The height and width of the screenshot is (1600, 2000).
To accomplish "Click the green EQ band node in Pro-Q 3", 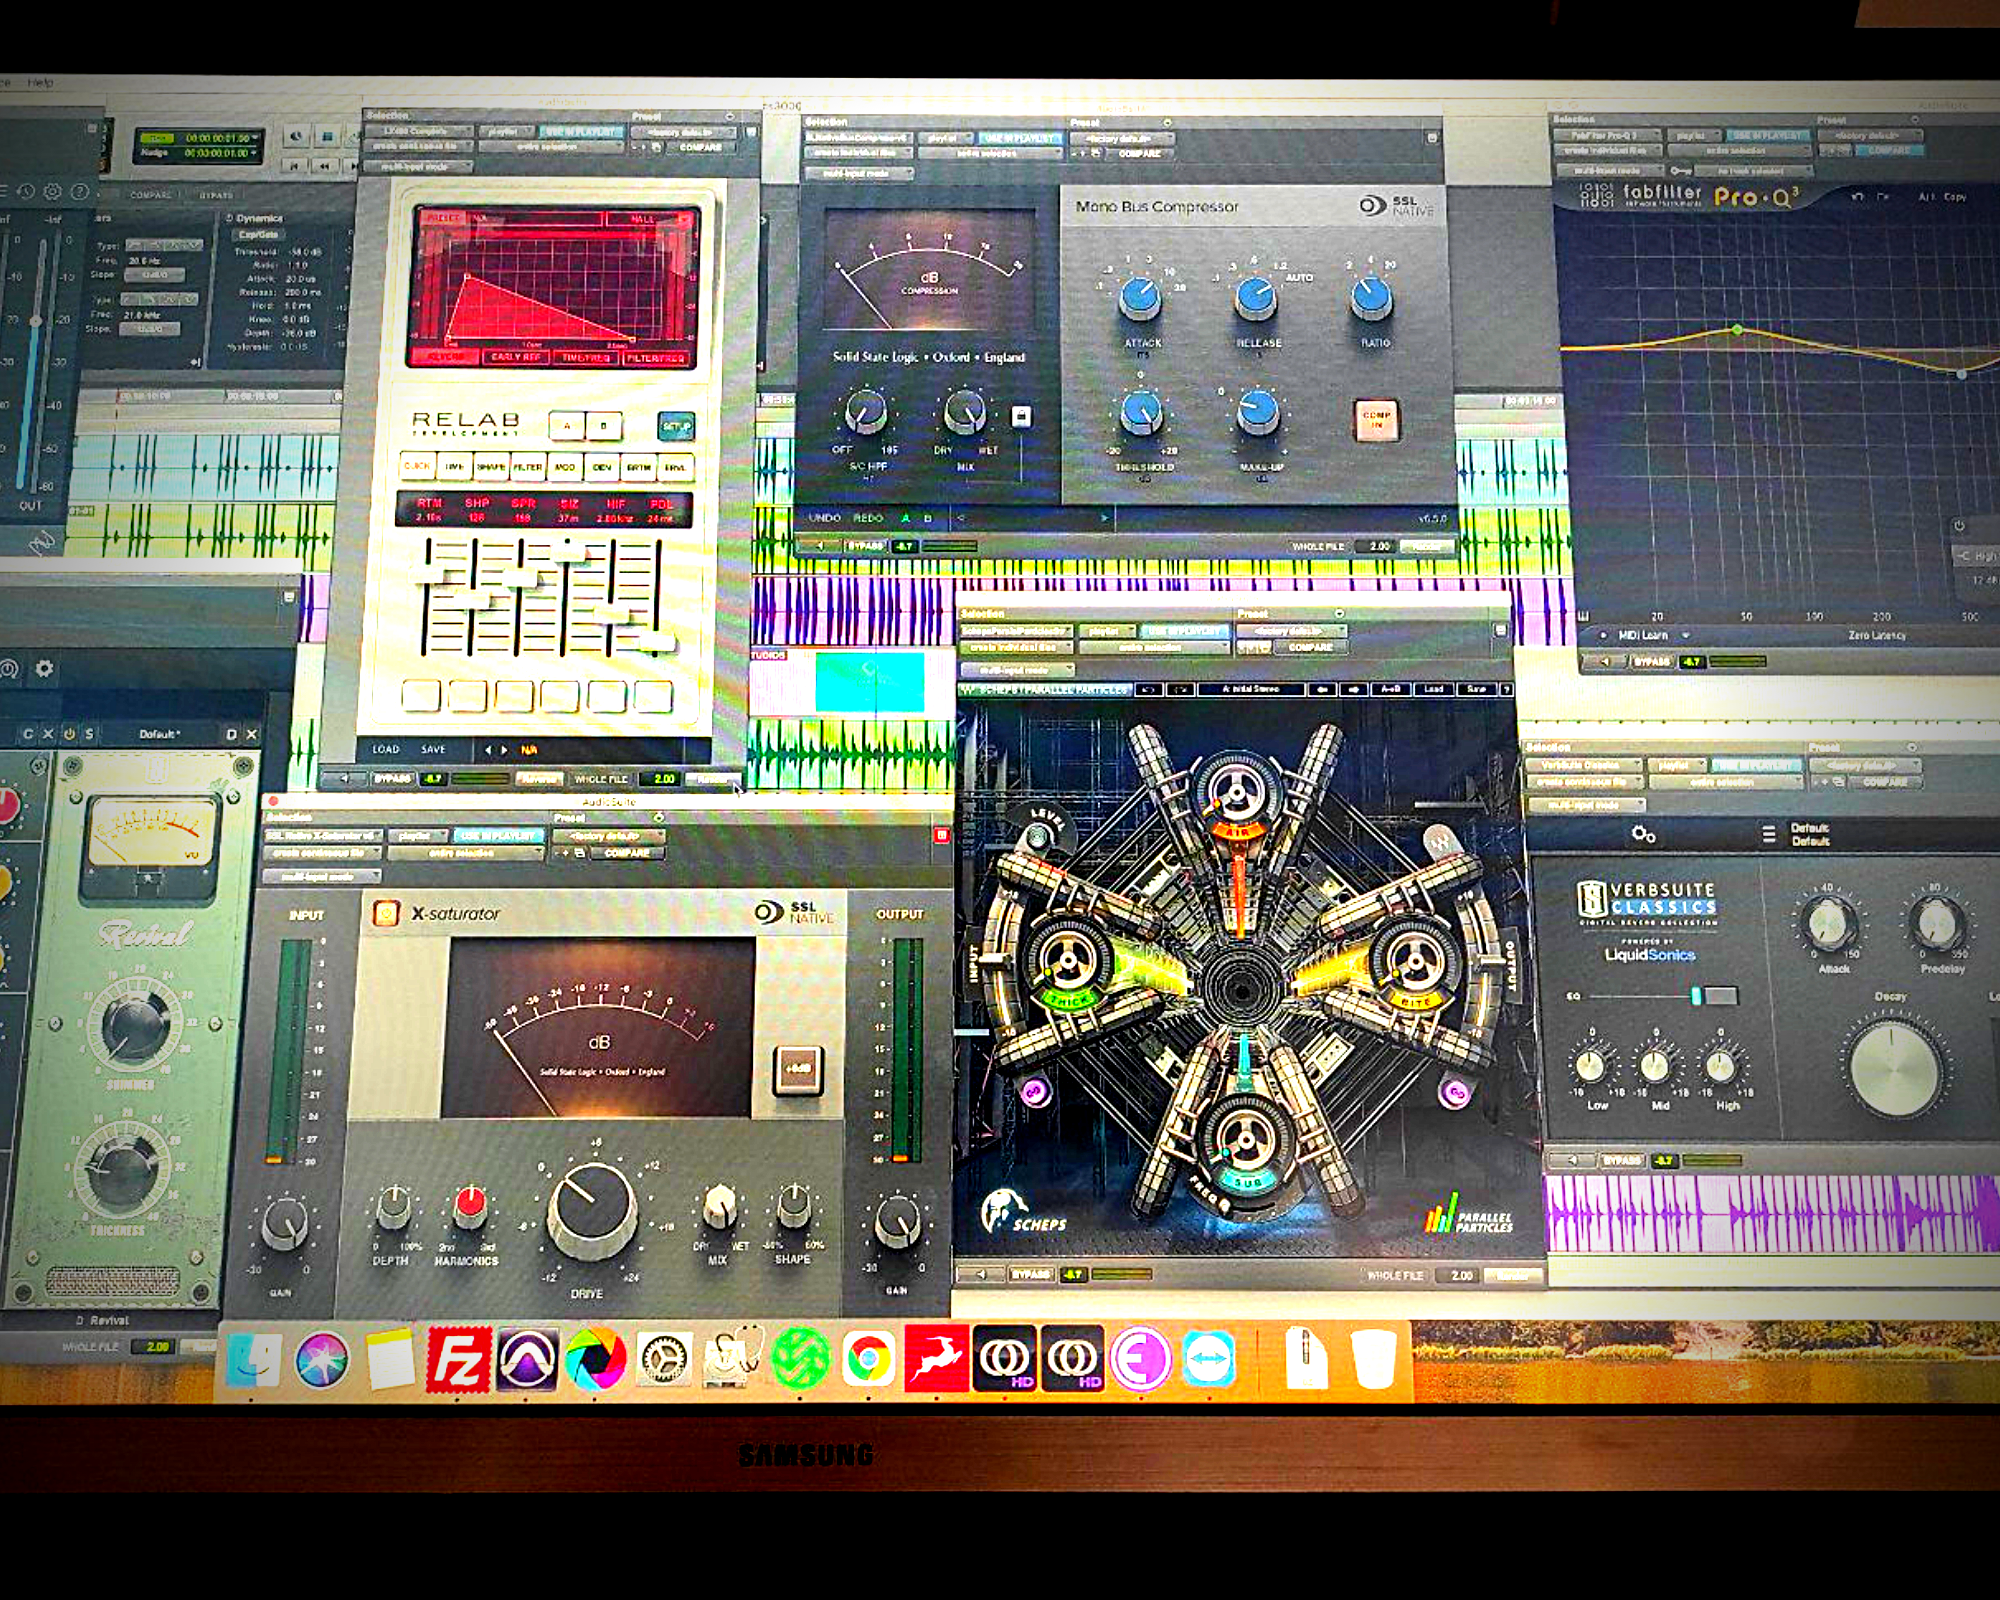I will (1738, 329).
